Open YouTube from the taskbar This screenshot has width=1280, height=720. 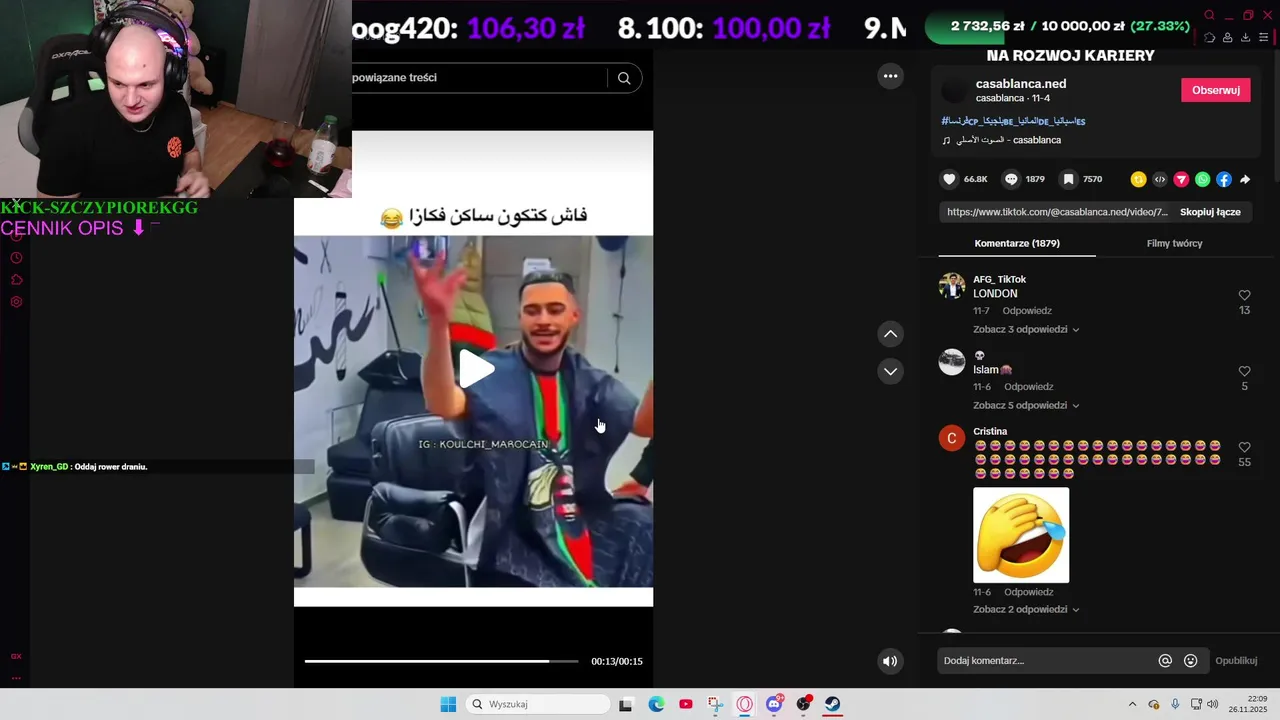click(685, 704)
